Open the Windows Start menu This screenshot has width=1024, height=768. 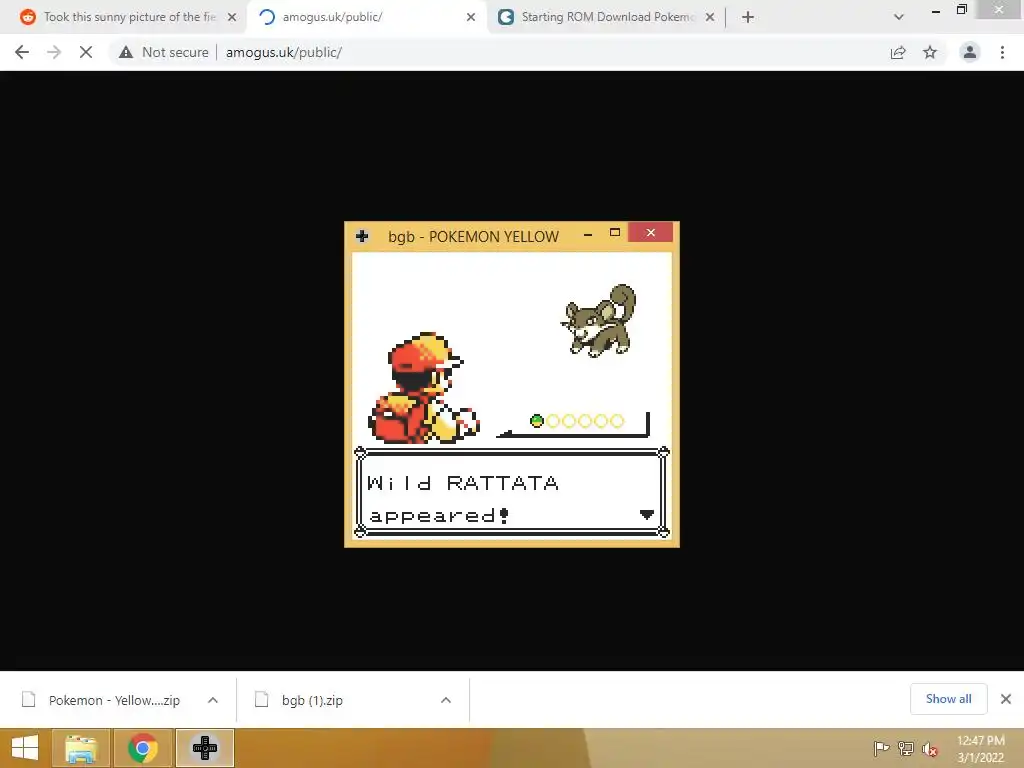[x=25, y=748]
